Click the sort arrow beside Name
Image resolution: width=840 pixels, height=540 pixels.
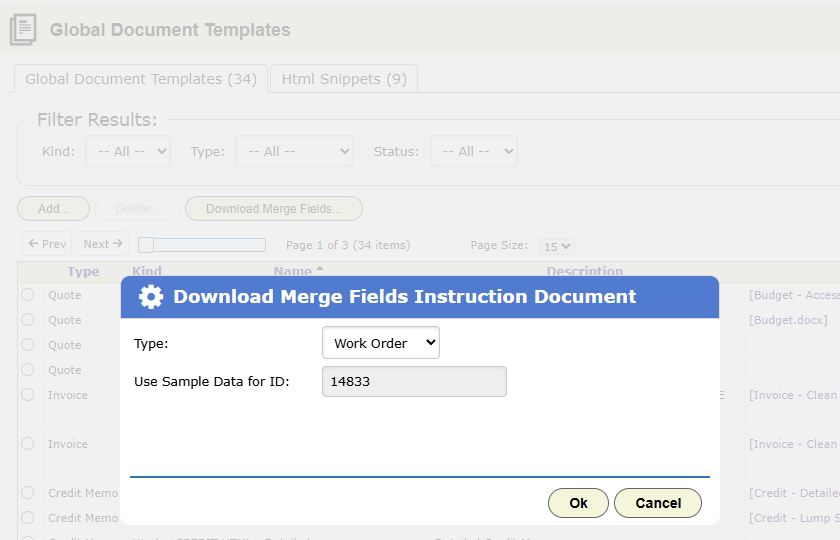coord(320,269)
